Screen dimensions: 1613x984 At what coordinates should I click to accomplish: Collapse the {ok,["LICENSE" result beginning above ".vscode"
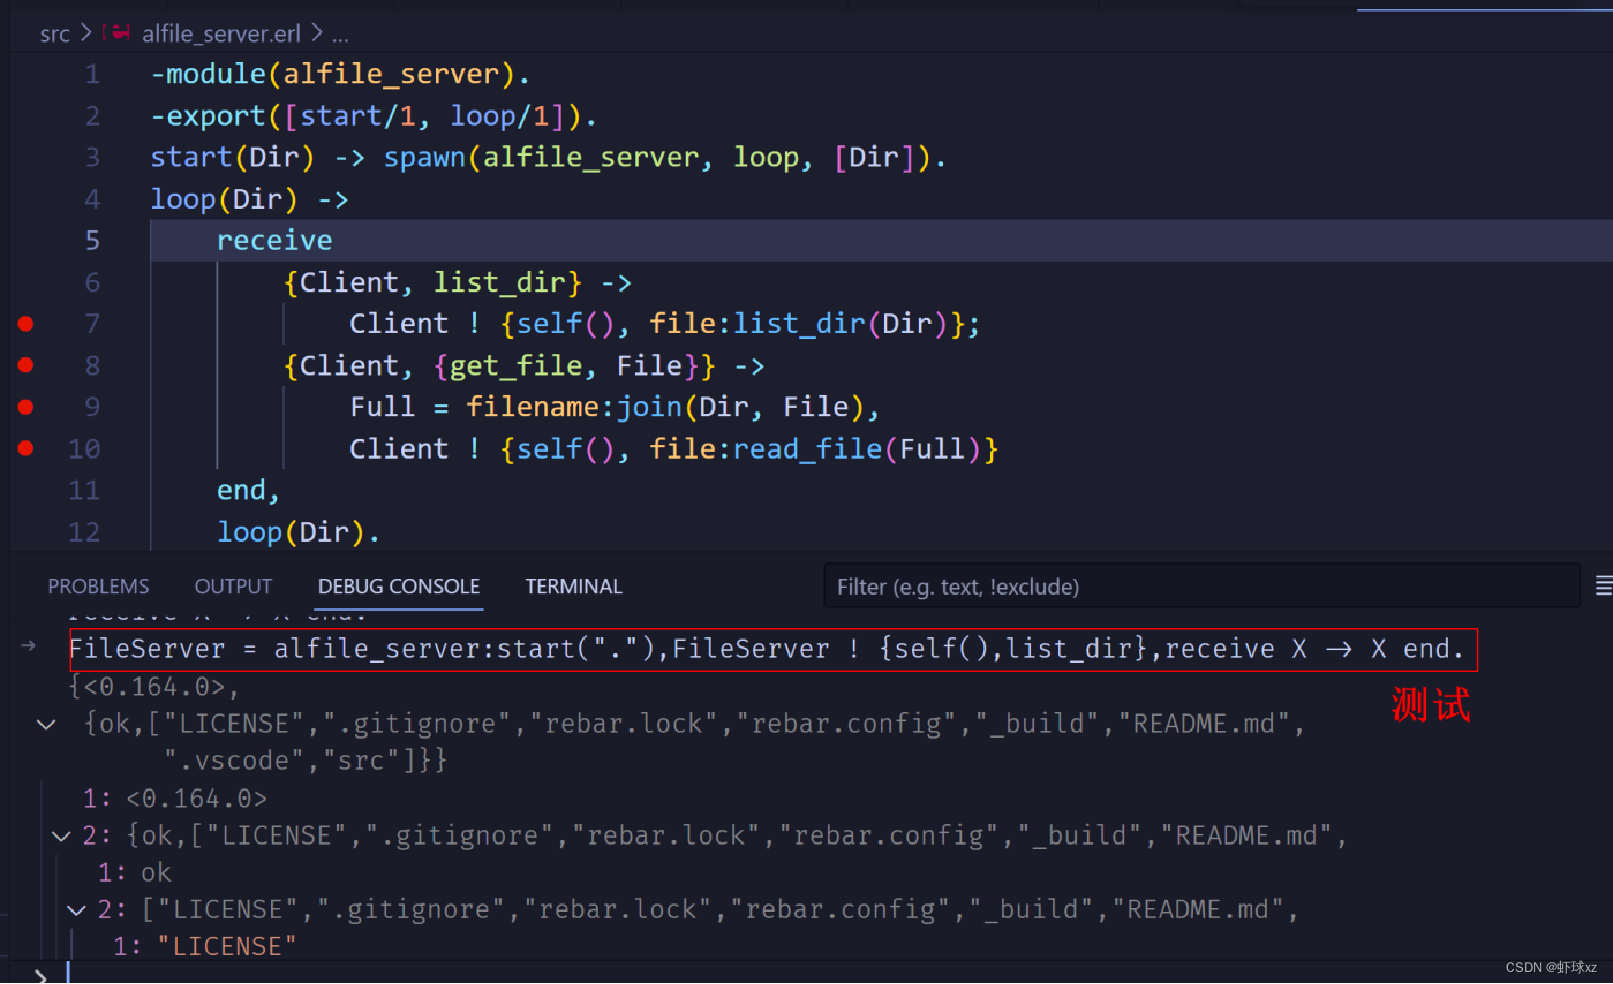point(46,725)
